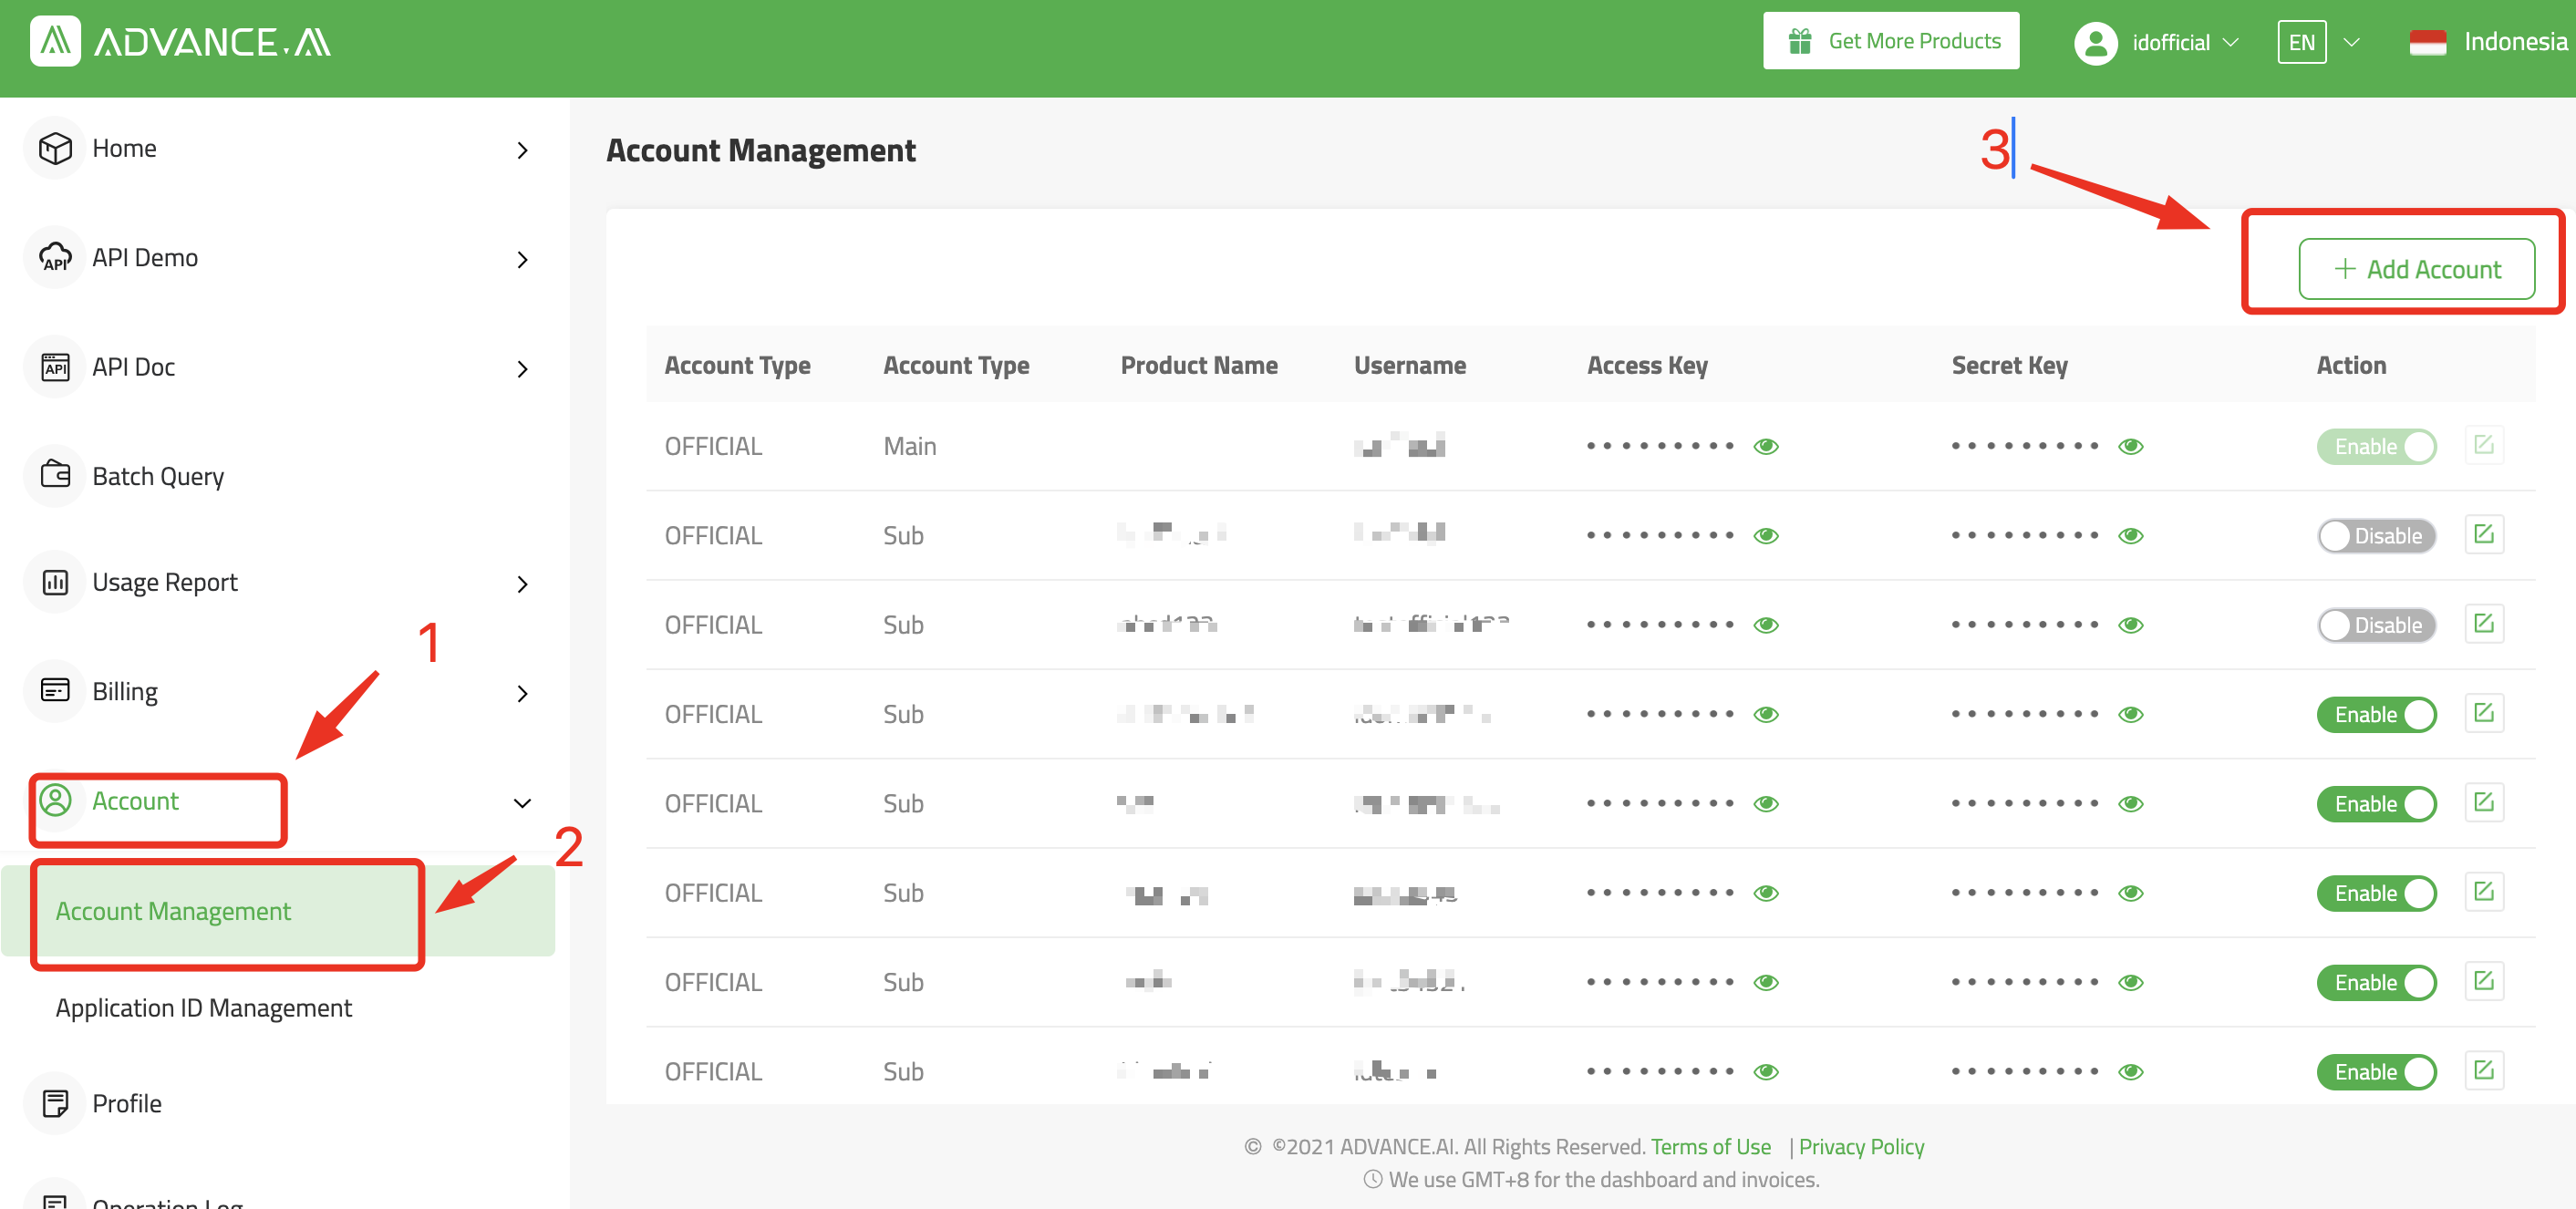
Task: Click the Batch Query wallet icon
Action: point(55,474)
